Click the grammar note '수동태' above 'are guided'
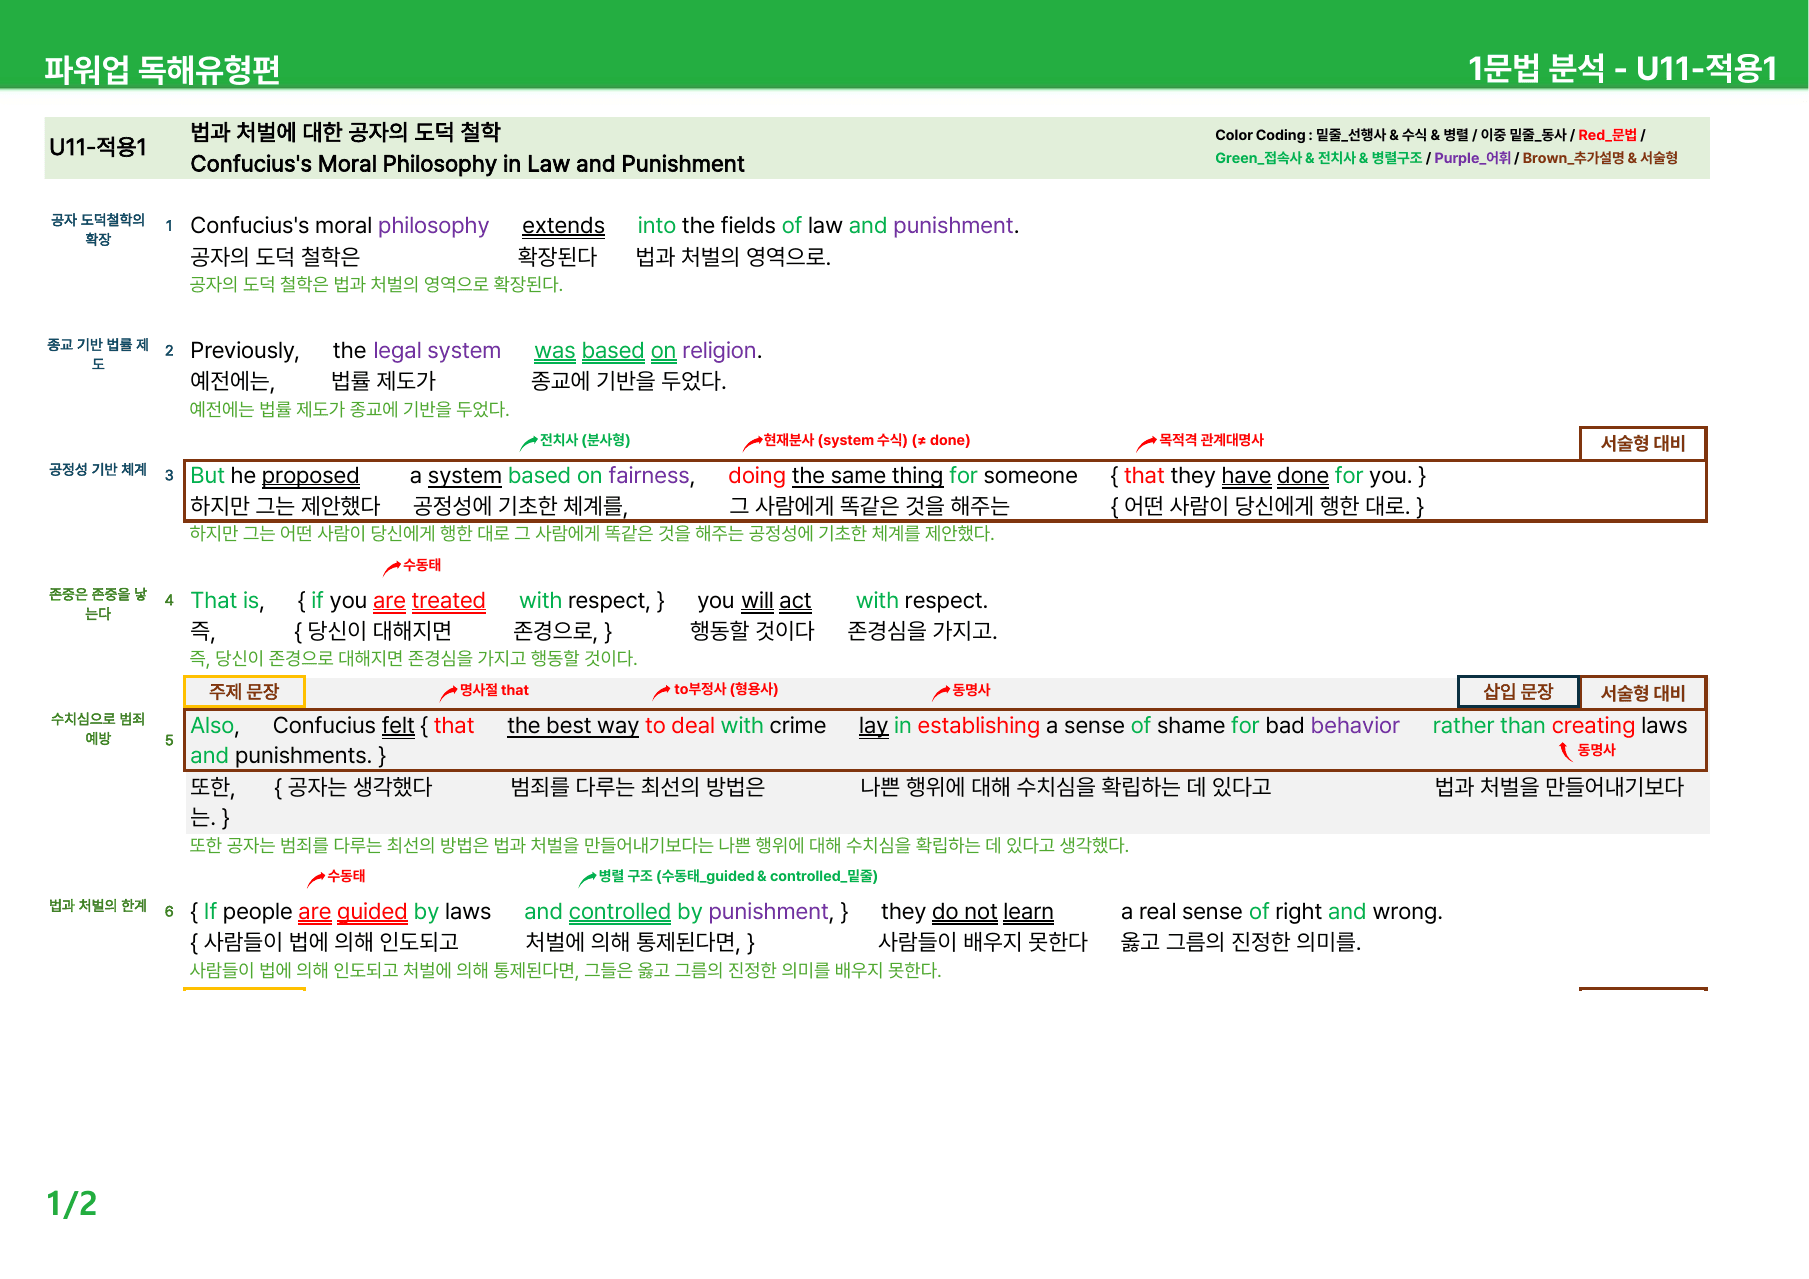Screen dimensions: 1809x1279 346,876
